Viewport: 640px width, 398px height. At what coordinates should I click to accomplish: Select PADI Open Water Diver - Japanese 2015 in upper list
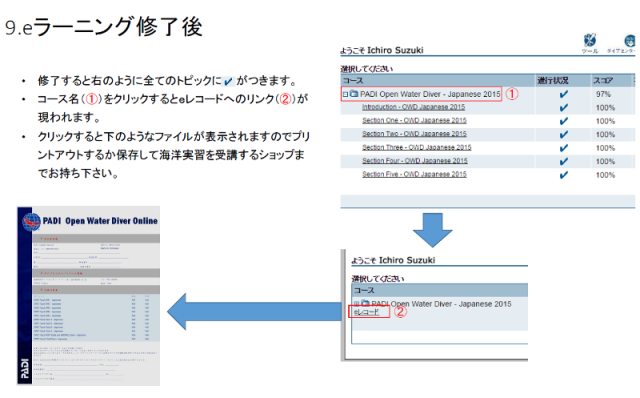click(x=430, y=94)
